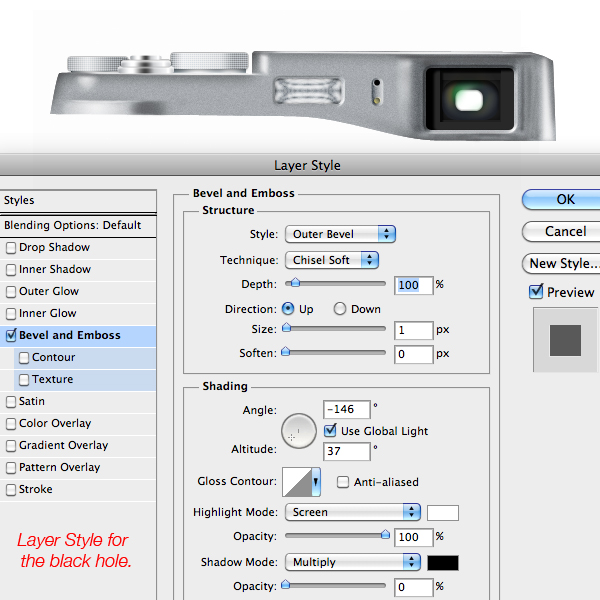Screen dimensions: 600x600
Task: Click the Shadow Opacity slider handle
Action: [285, 584]
